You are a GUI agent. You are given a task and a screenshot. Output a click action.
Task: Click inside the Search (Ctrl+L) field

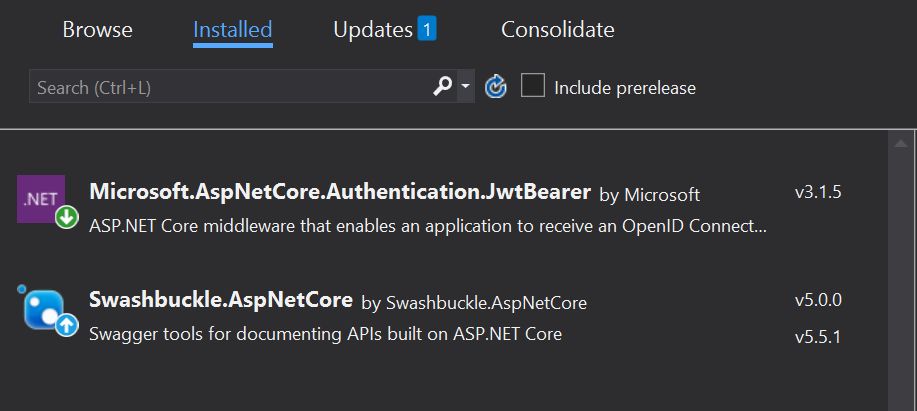pyautogui.click(x=229, y=87)
